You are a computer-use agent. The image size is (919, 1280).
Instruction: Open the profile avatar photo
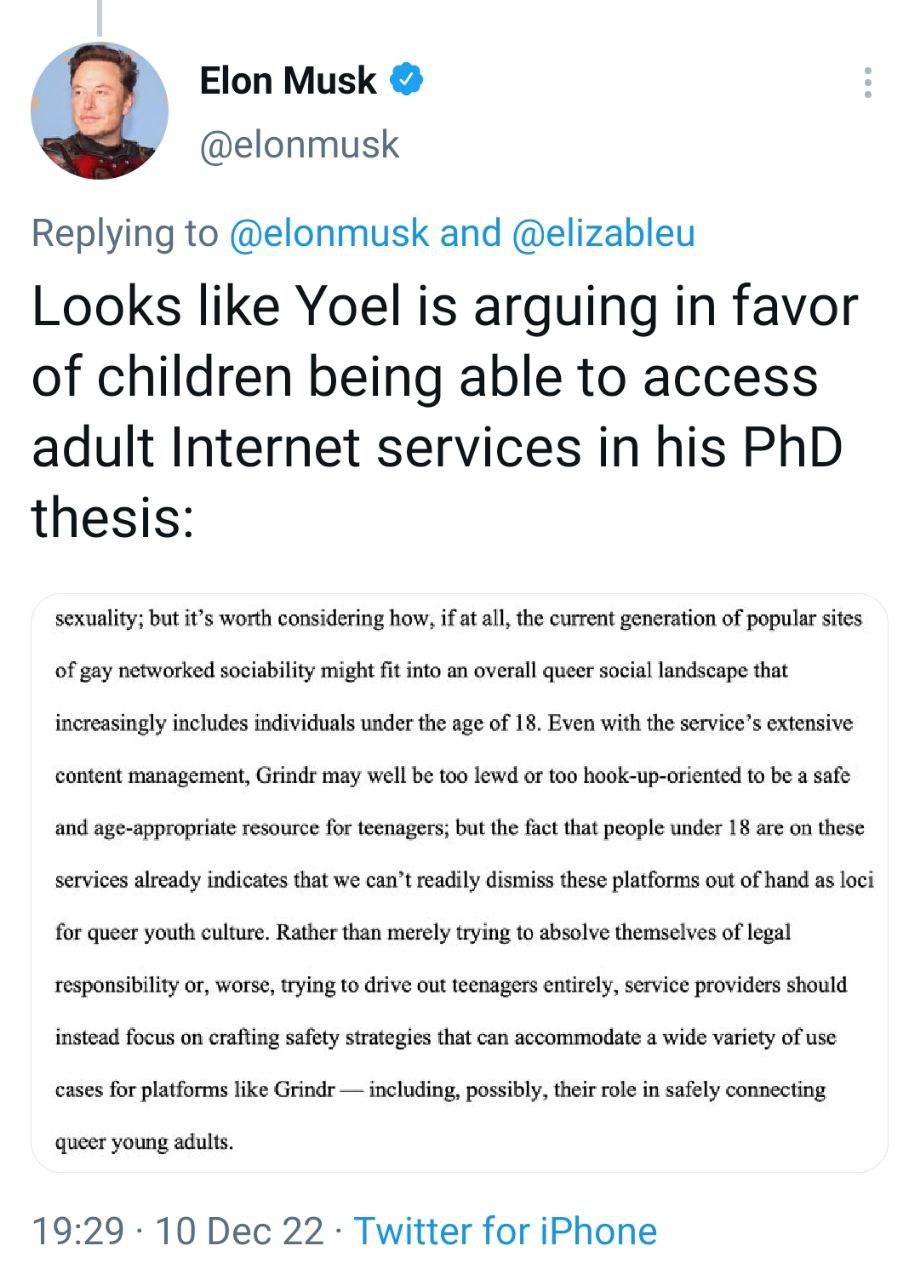click(x=100, y=111)
